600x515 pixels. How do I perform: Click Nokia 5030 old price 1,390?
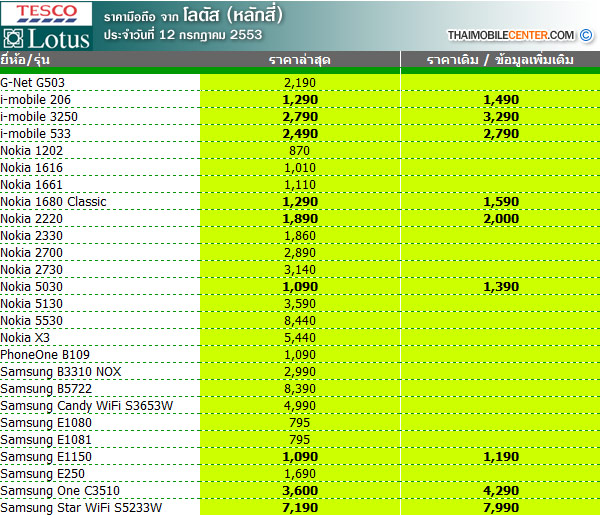pyautogui.click(x=501, y=287)
